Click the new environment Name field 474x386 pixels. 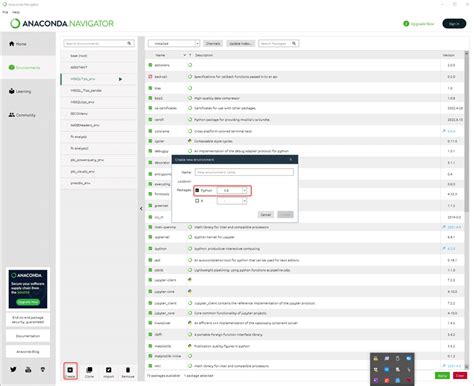coord(244,172)
